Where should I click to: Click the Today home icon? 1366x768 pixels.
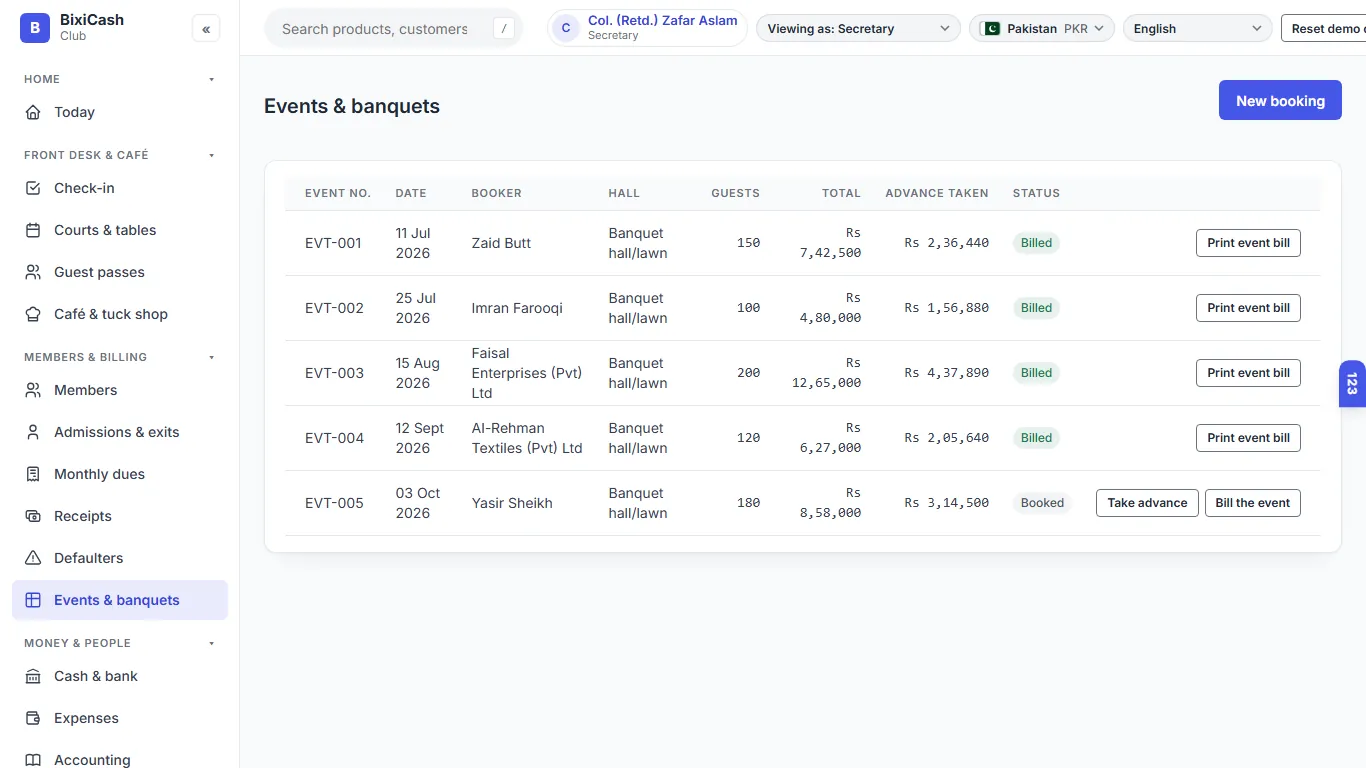click(33, 112)
